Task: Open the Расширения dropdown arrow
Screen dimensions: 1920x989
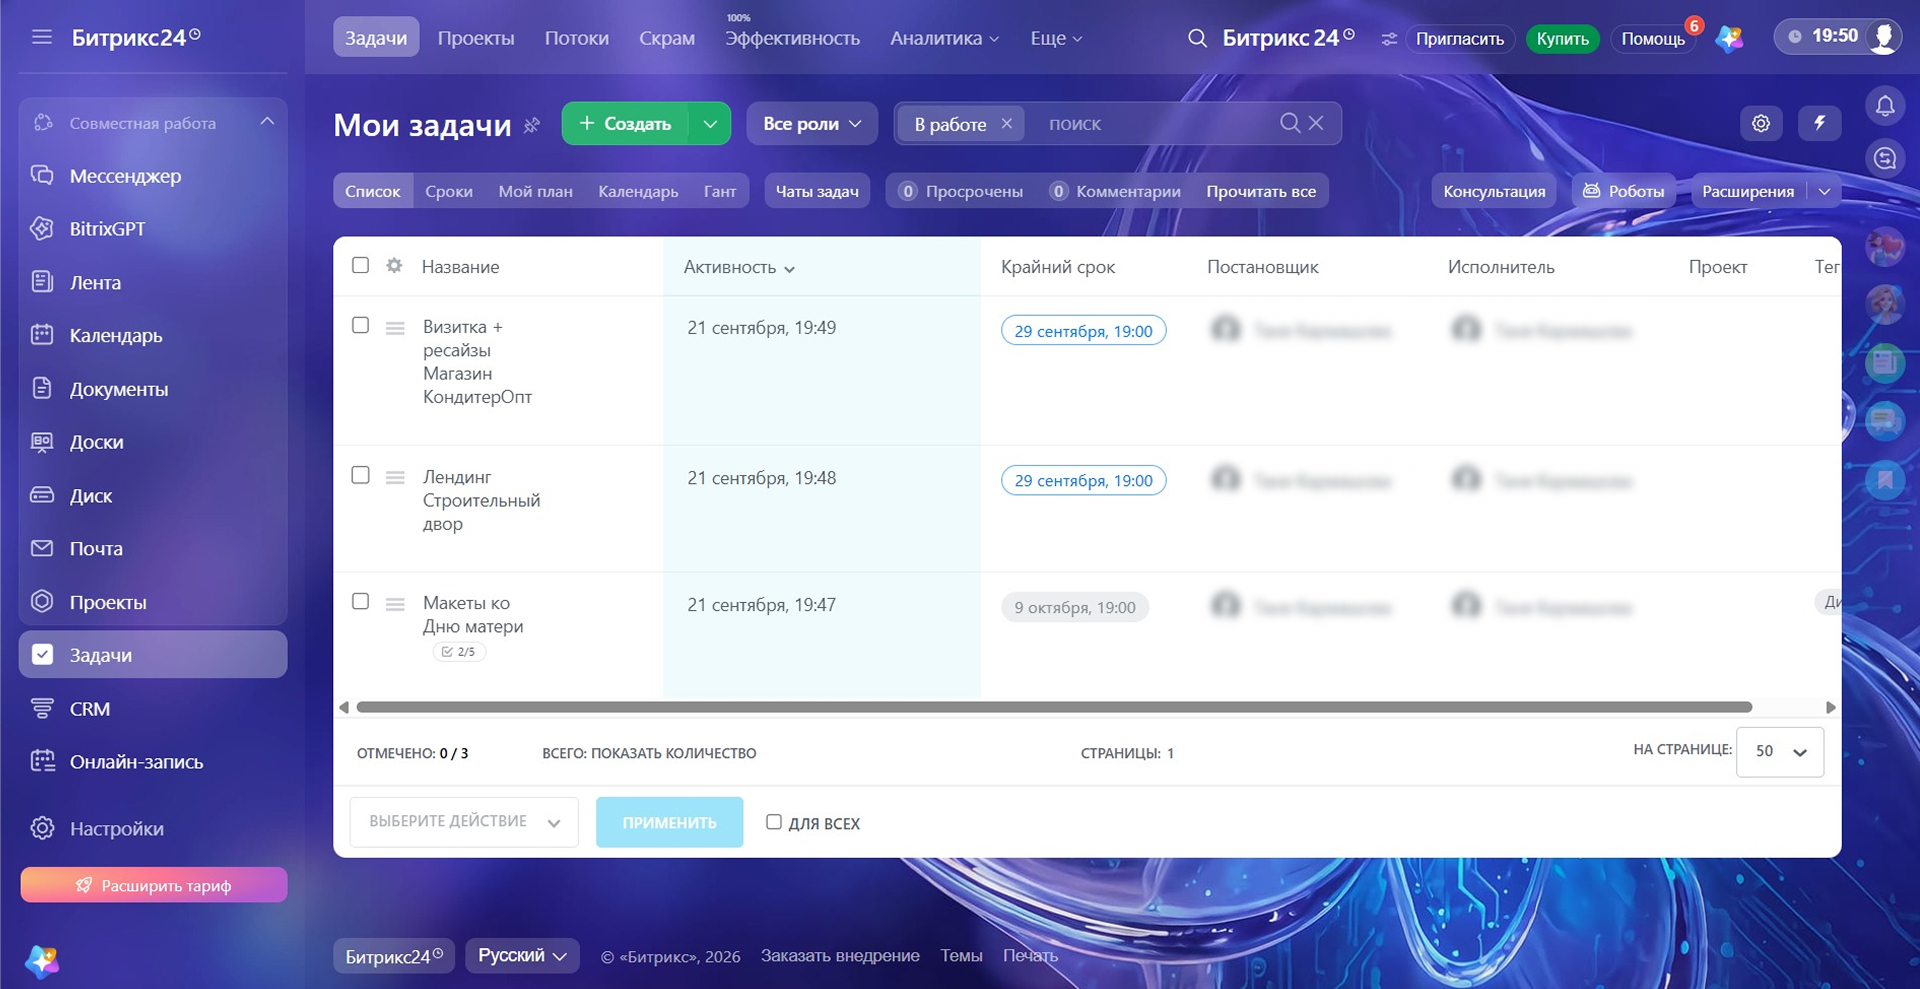Action: (1824, 191)
